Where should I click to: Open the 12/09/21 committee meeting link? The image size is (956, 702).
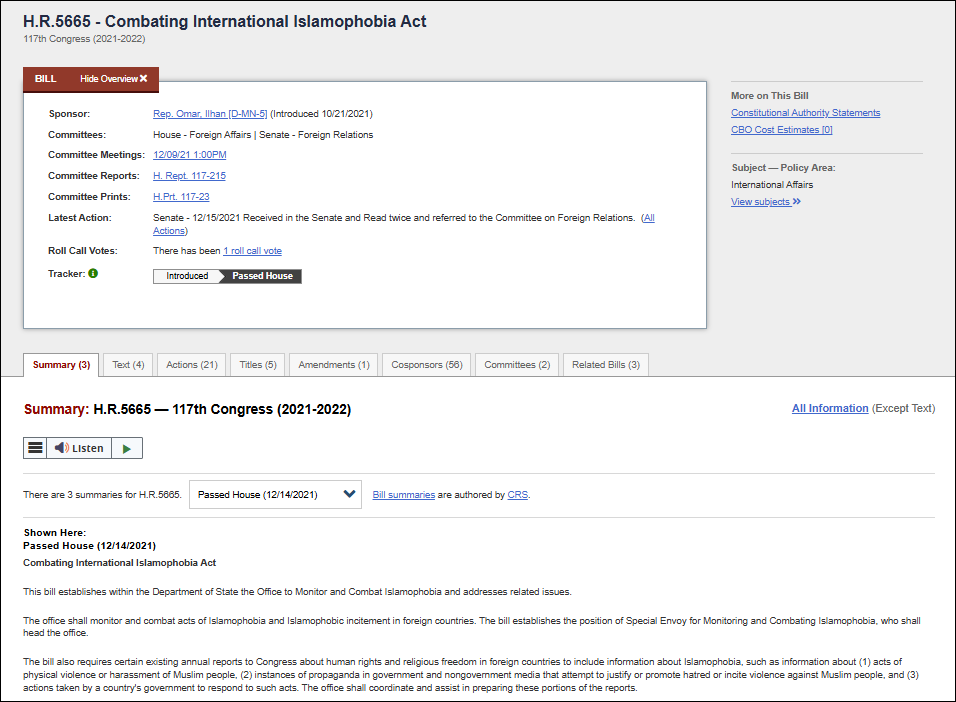(x=189, y=155)
